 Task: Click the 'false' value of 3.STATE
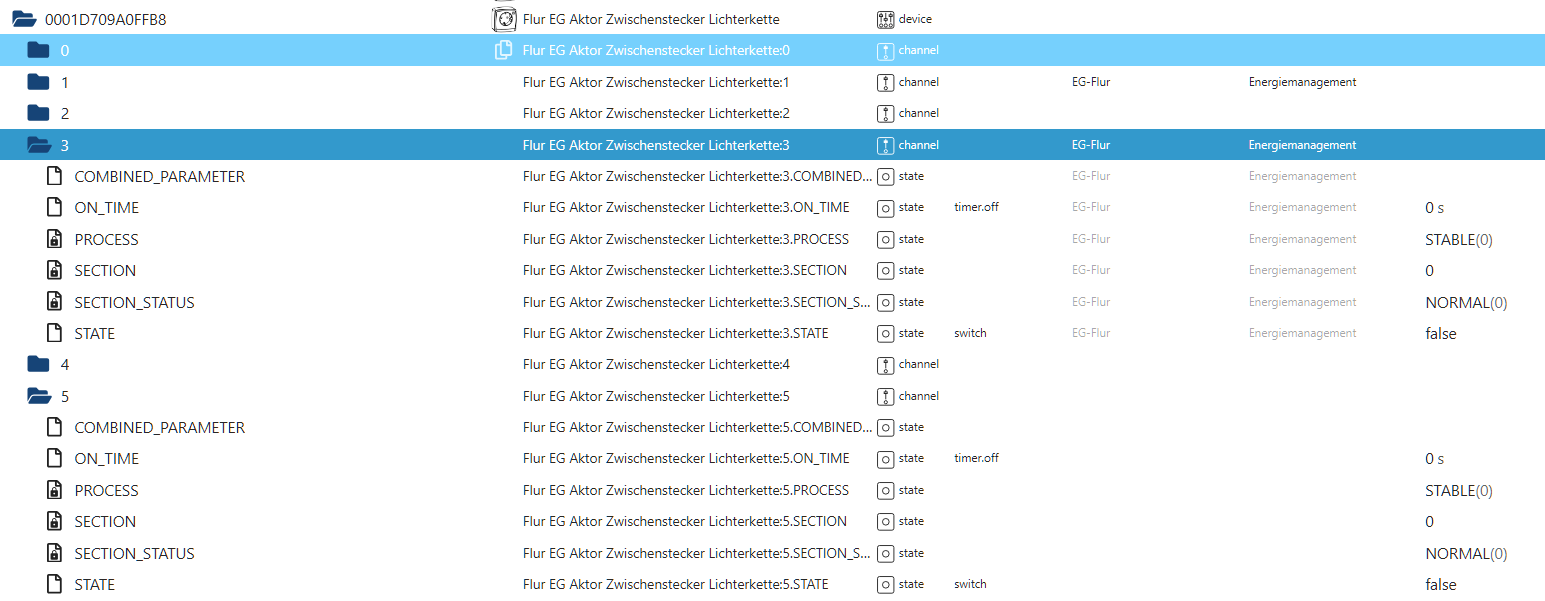pos(1441,333)
